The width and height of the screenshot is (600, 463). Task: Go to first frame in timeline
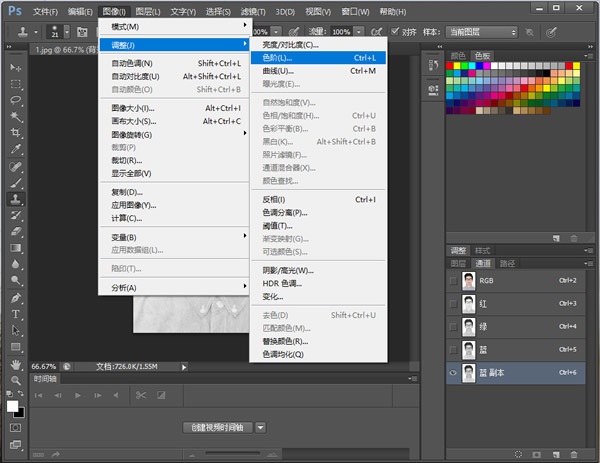pos(38,395)
